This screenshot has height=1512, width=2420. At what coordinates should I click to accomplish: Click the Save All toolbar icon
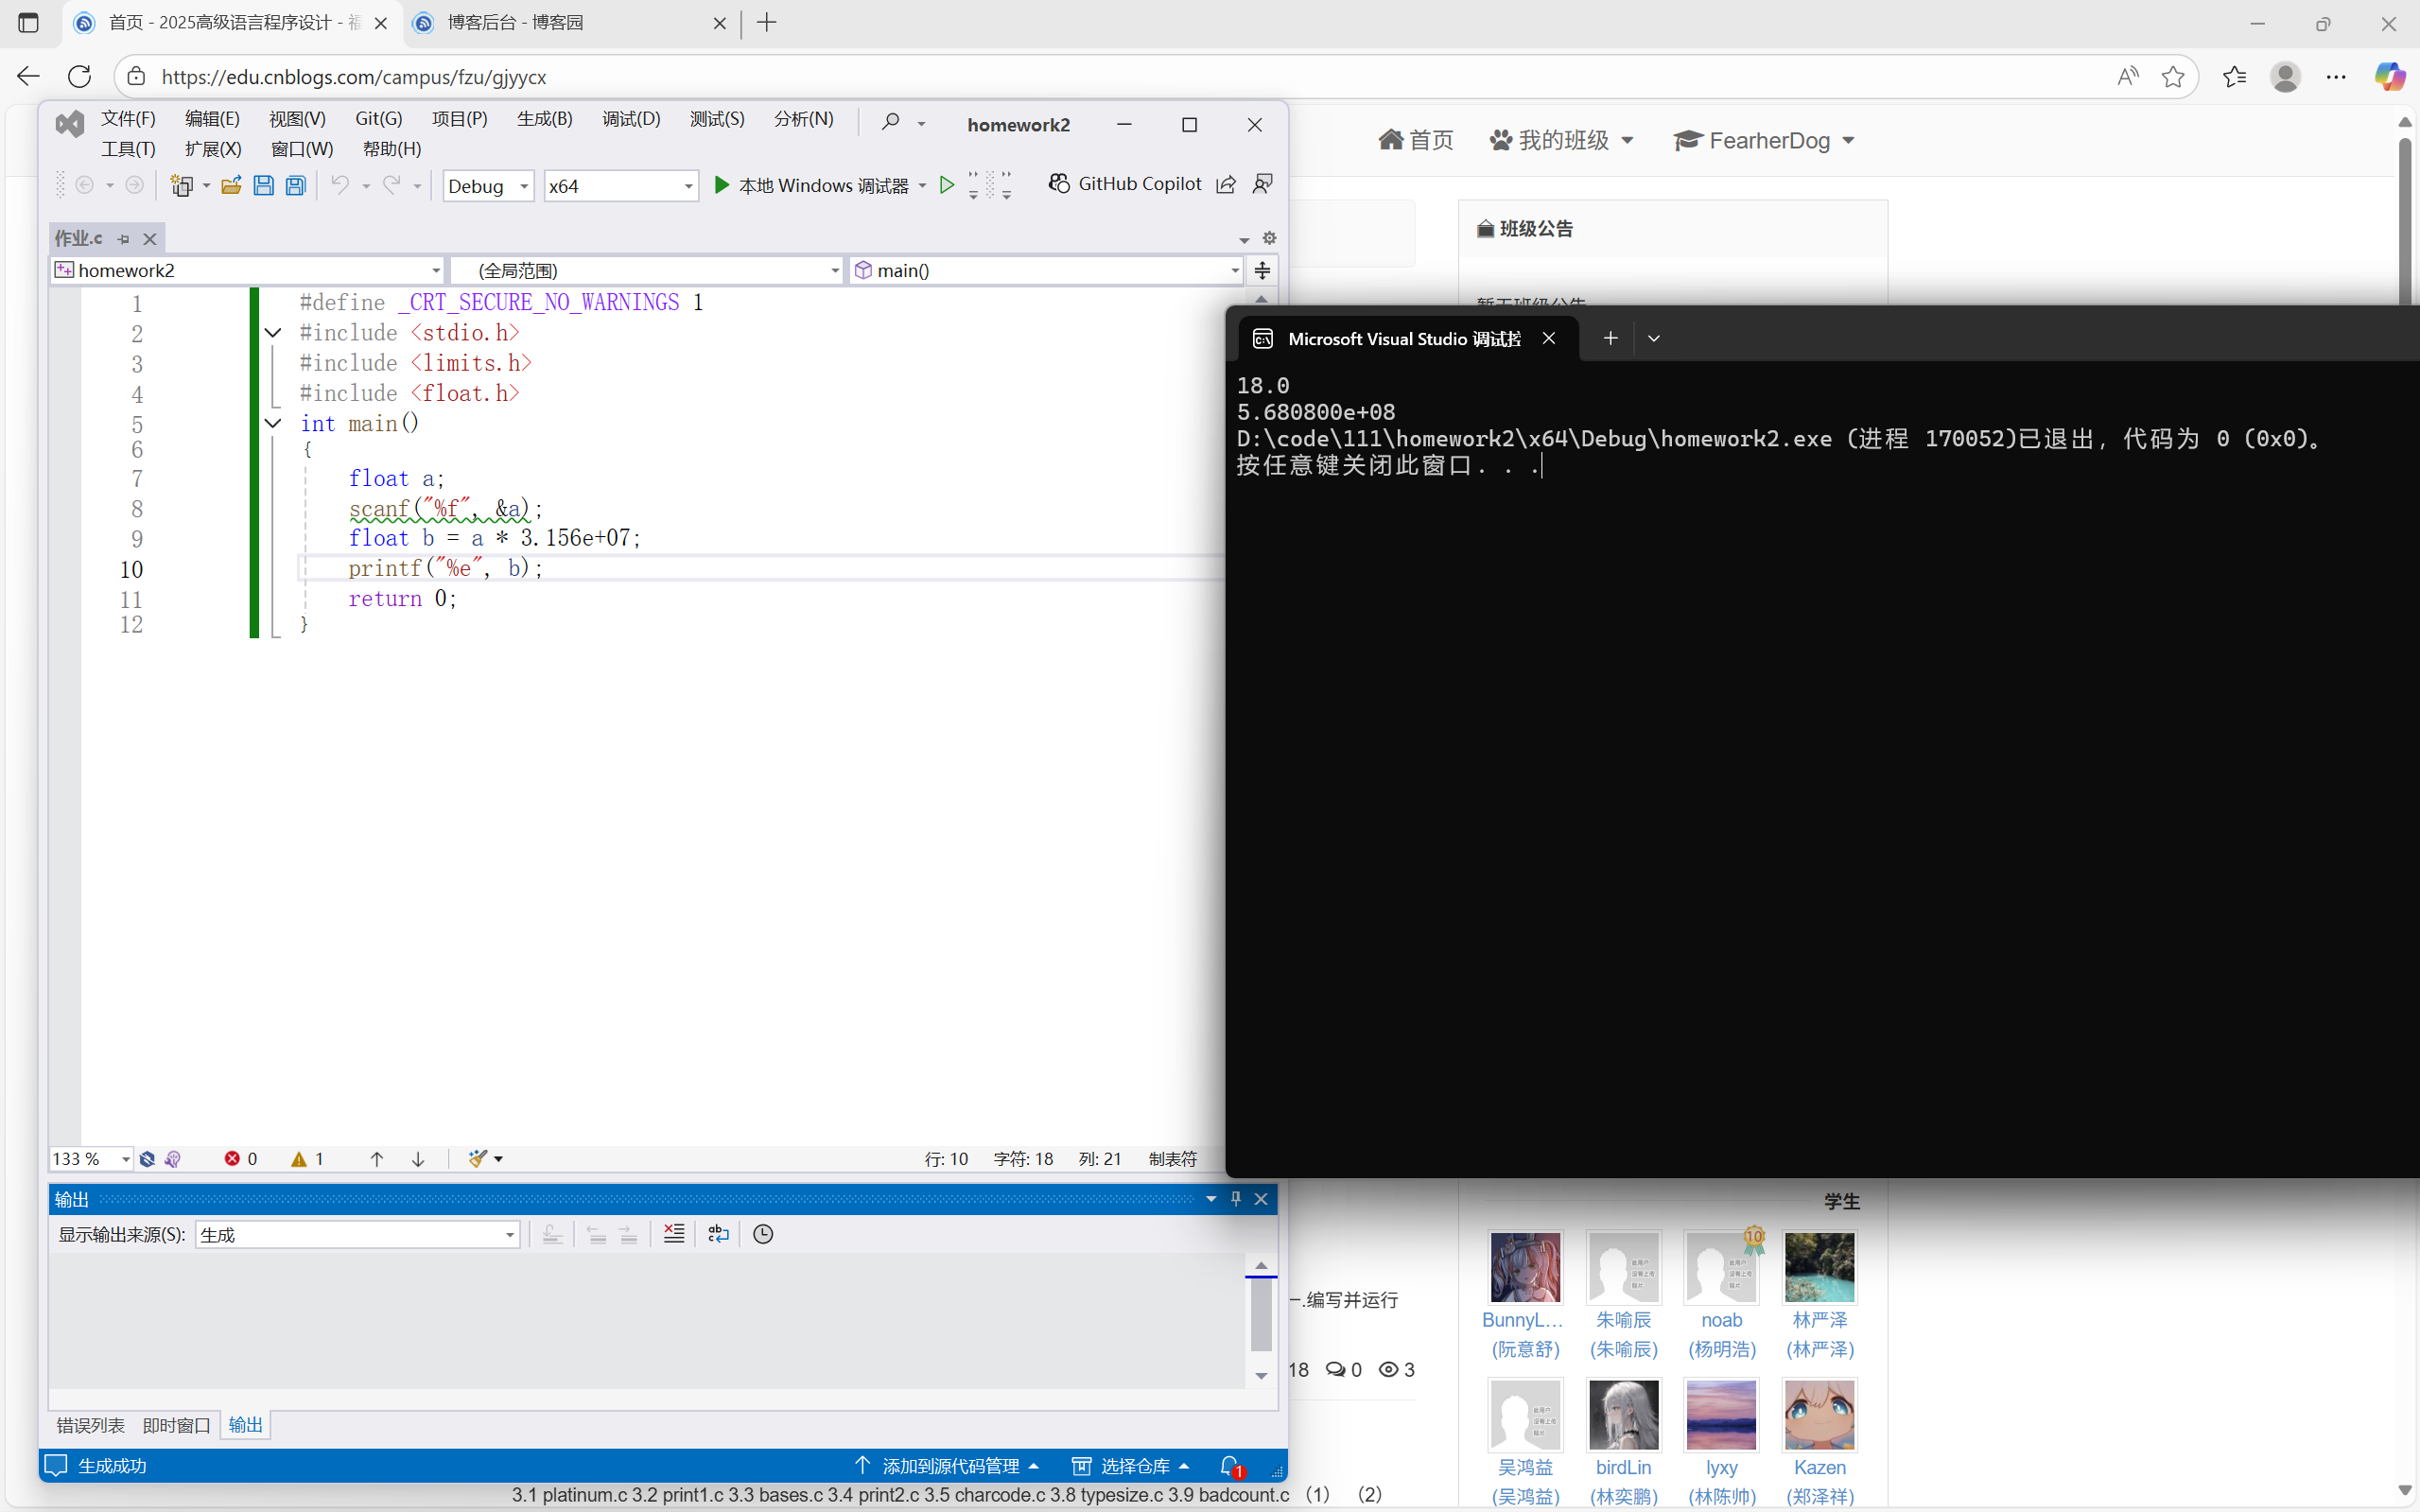click(296, 185)
